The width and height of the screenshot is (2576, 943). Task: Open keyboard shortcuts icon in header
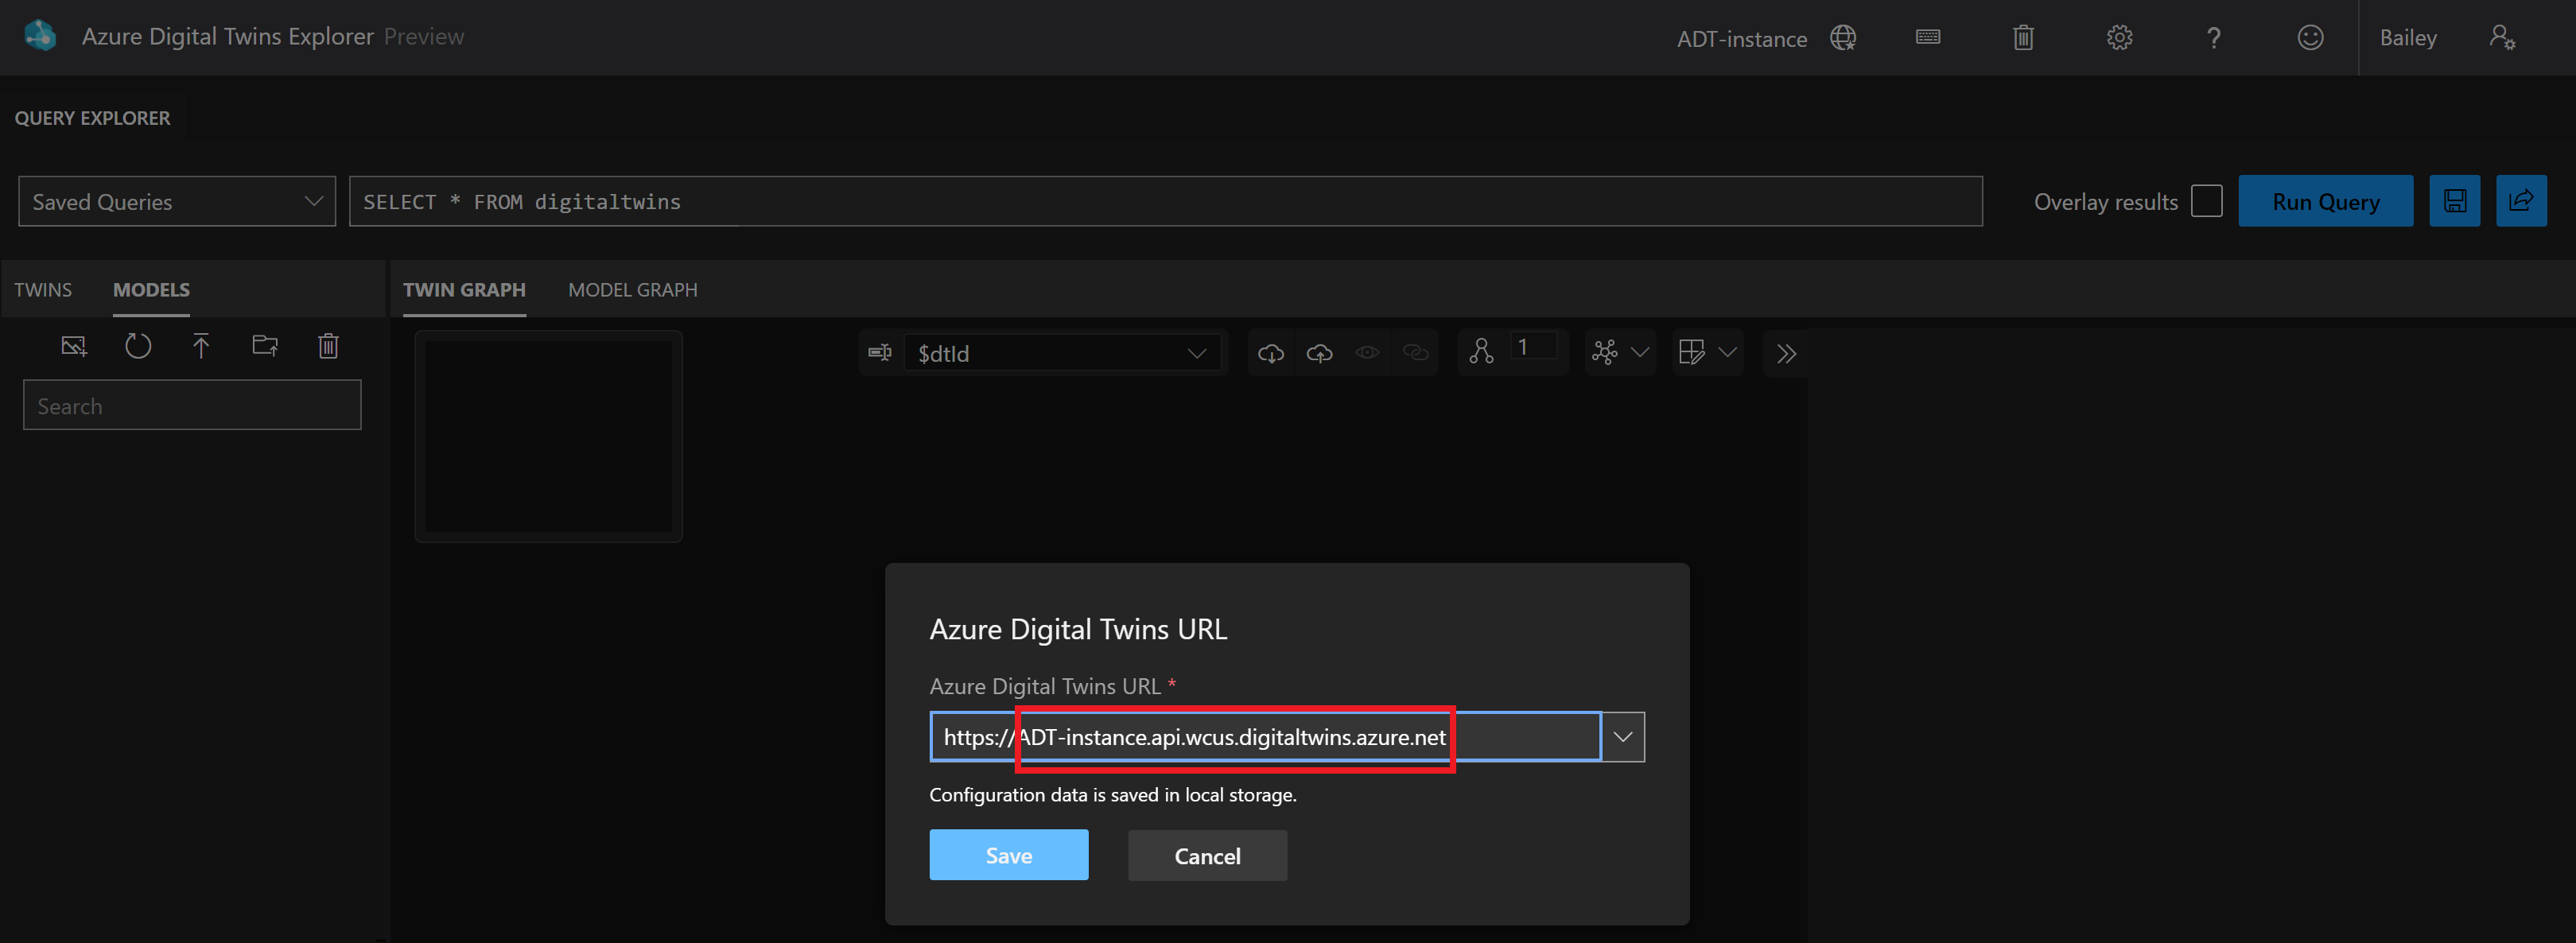point(1928,38)
